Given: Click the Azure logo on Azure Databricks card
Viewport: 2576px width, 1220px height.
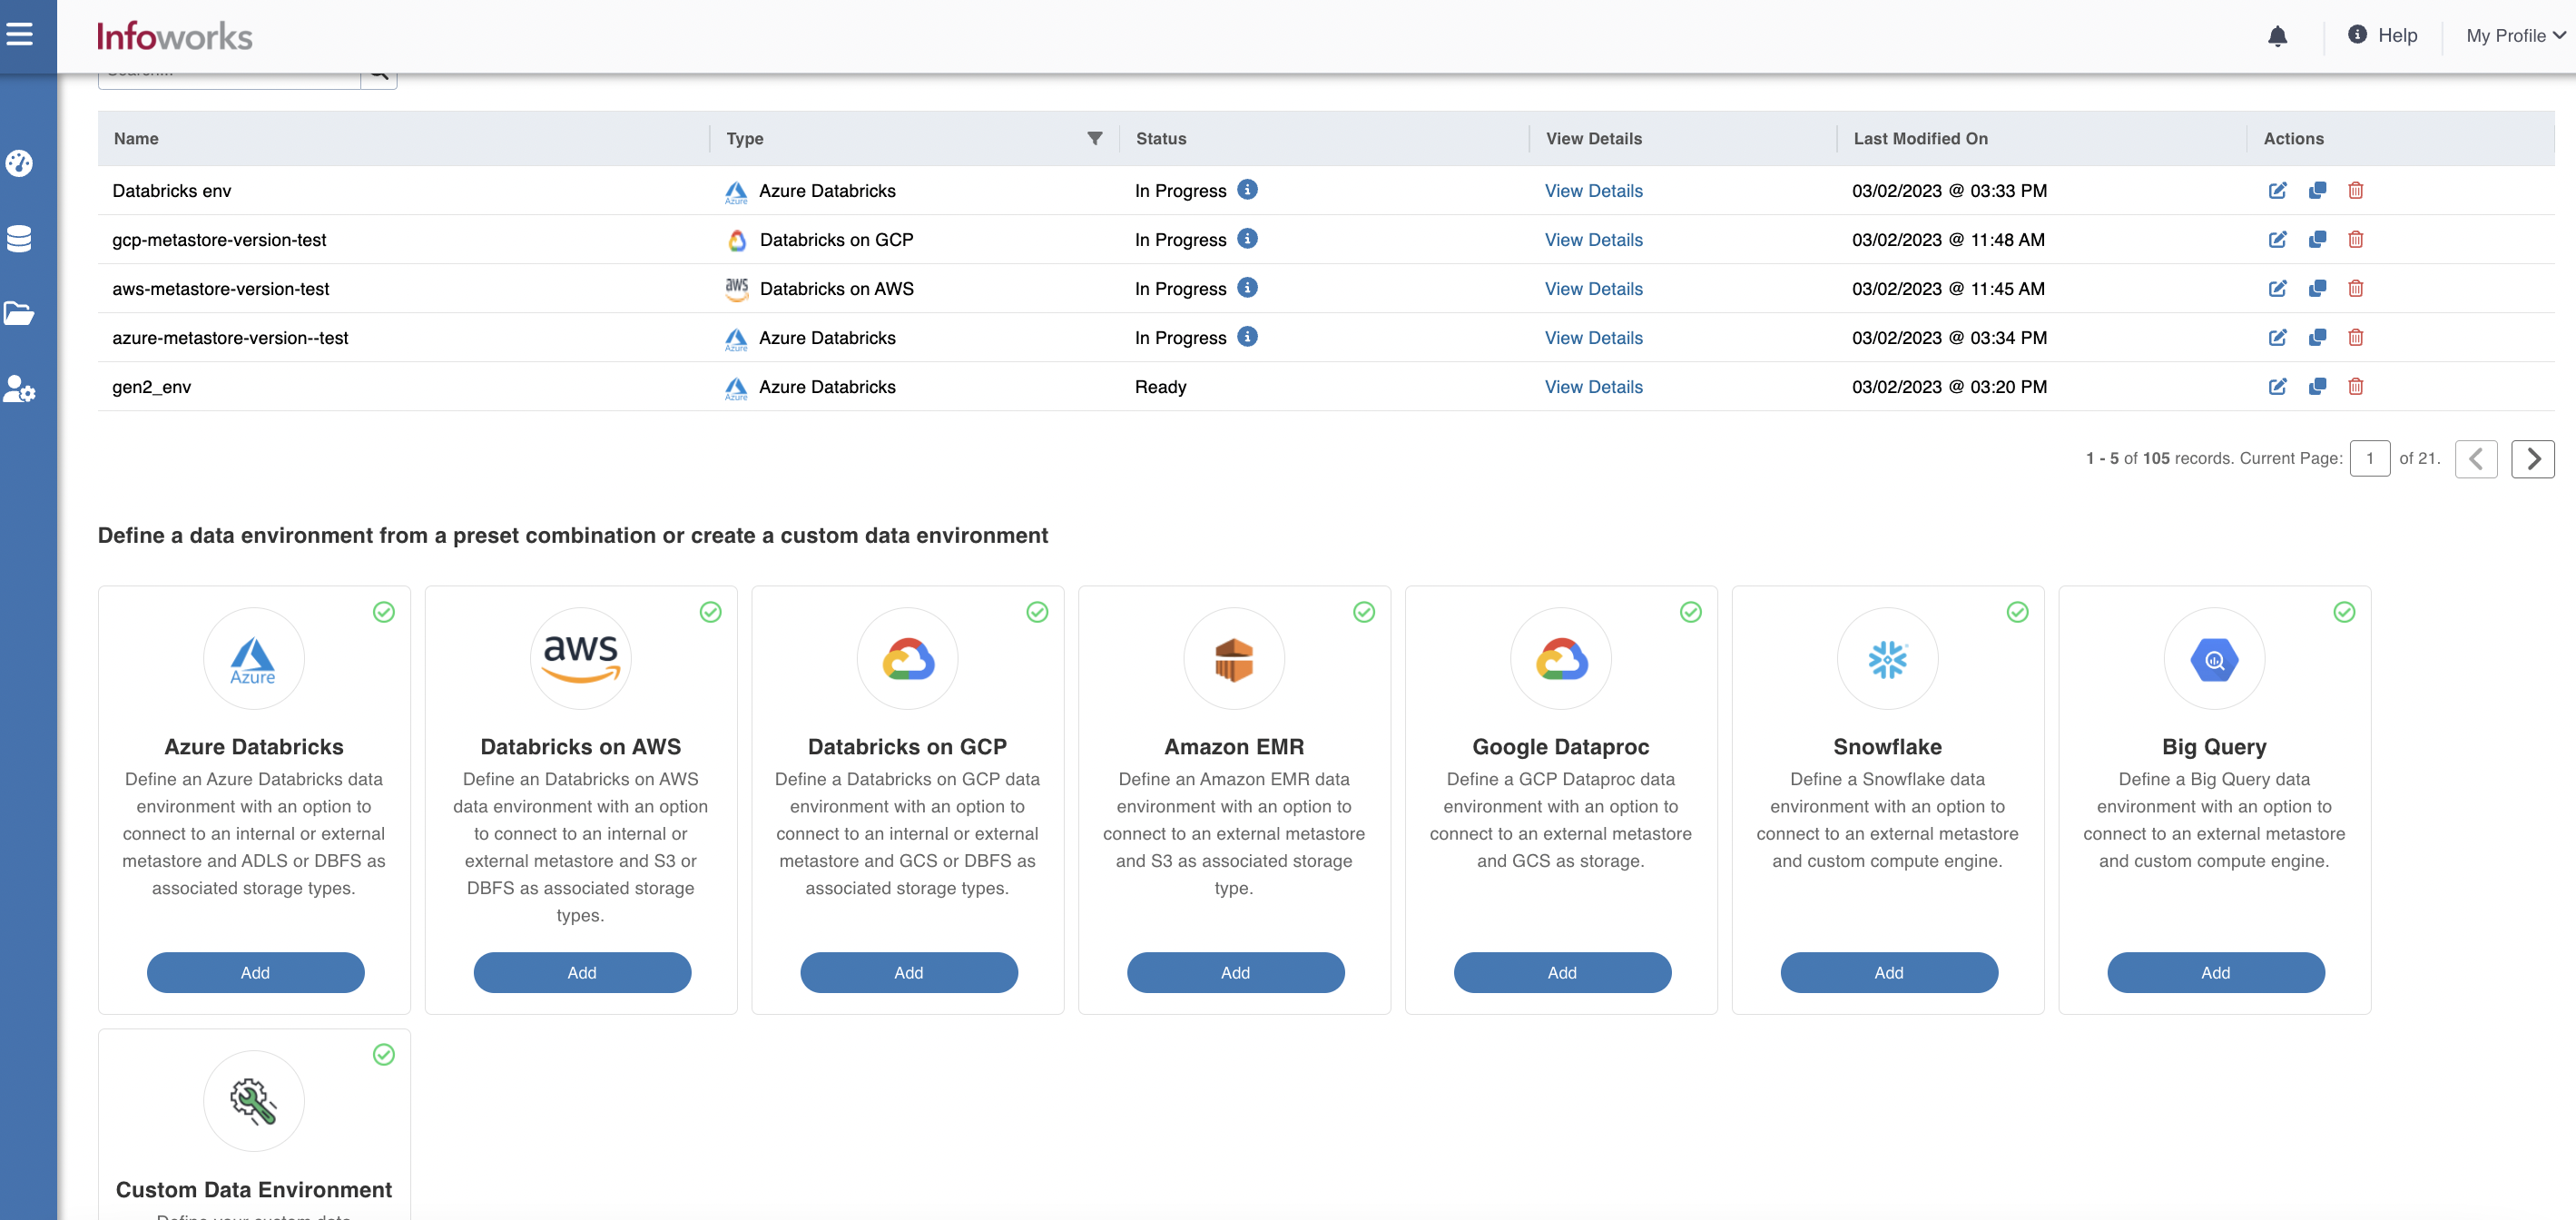Looking at the screenshot, I should [x=253, y=658].
